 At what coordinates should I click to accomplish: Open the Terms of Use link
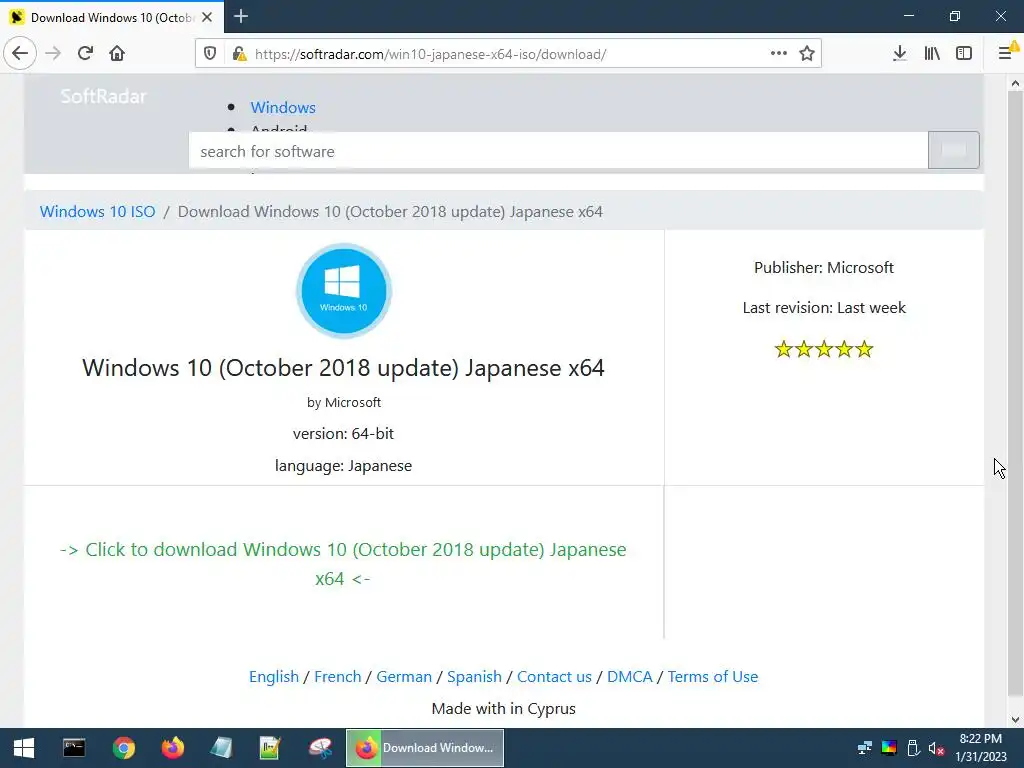(712, 677)
